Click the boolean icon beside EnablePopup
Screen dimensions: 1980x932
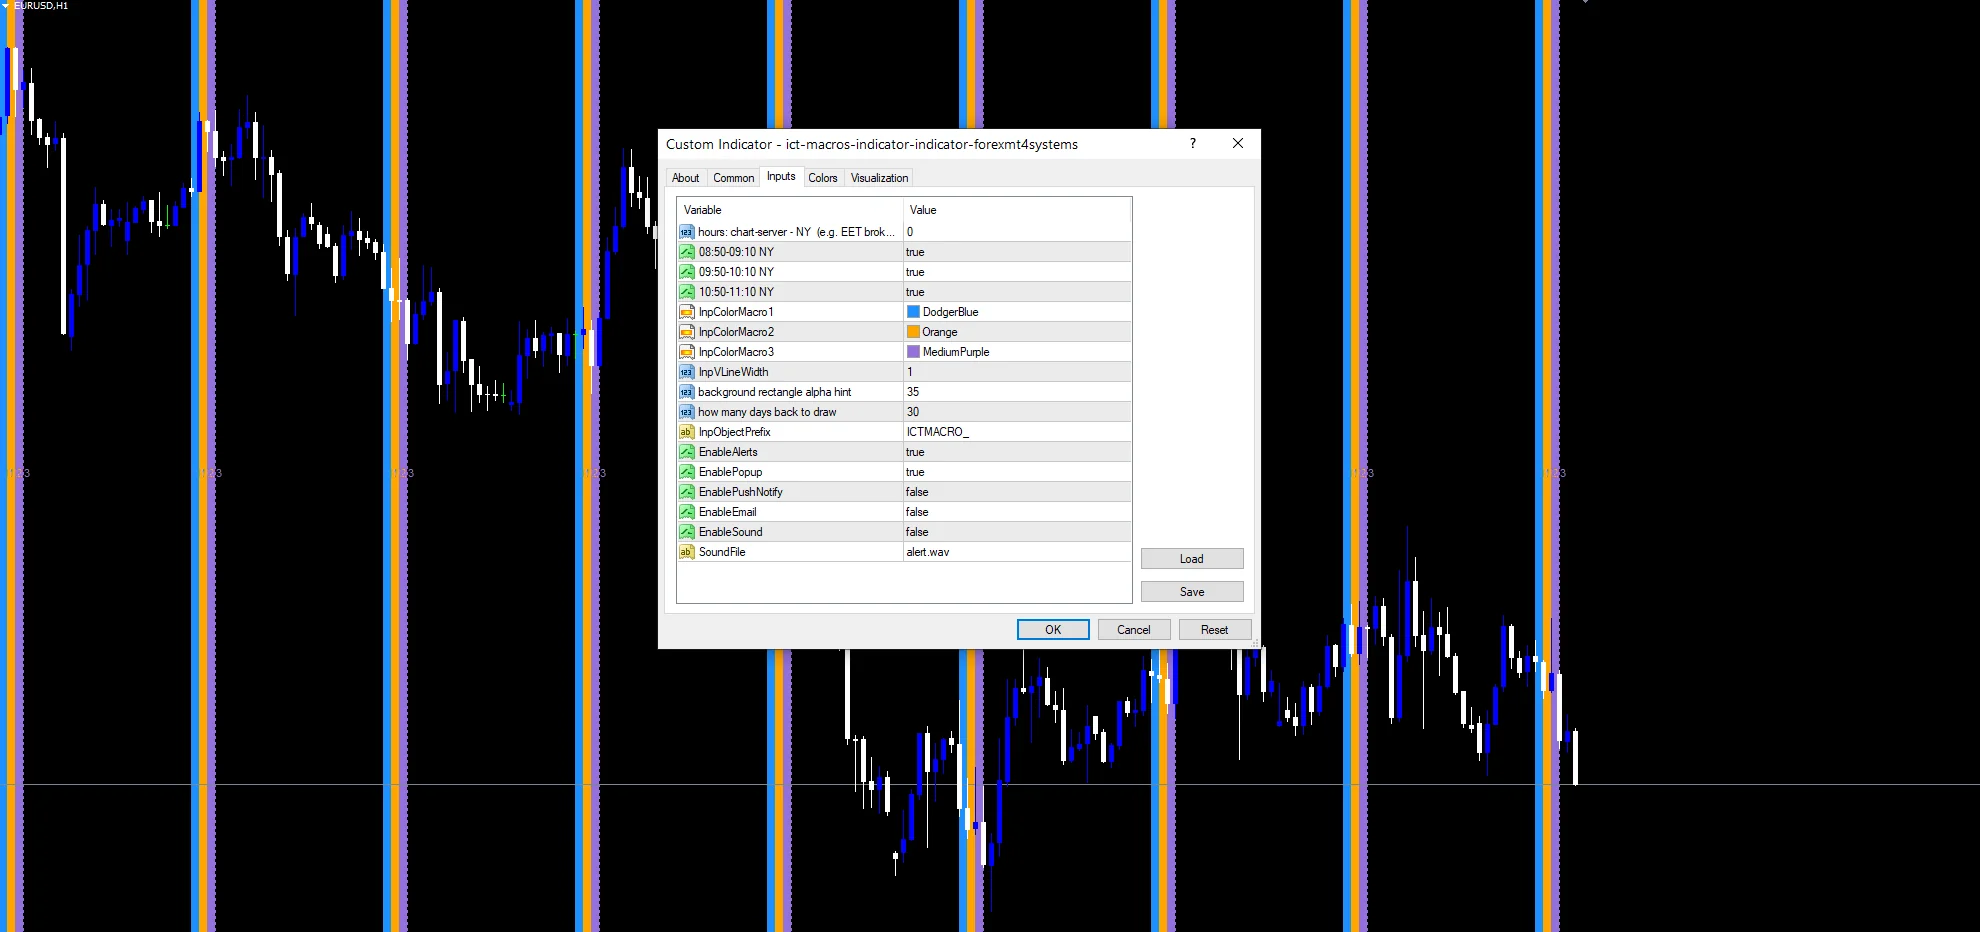click(x=686, y=472)
